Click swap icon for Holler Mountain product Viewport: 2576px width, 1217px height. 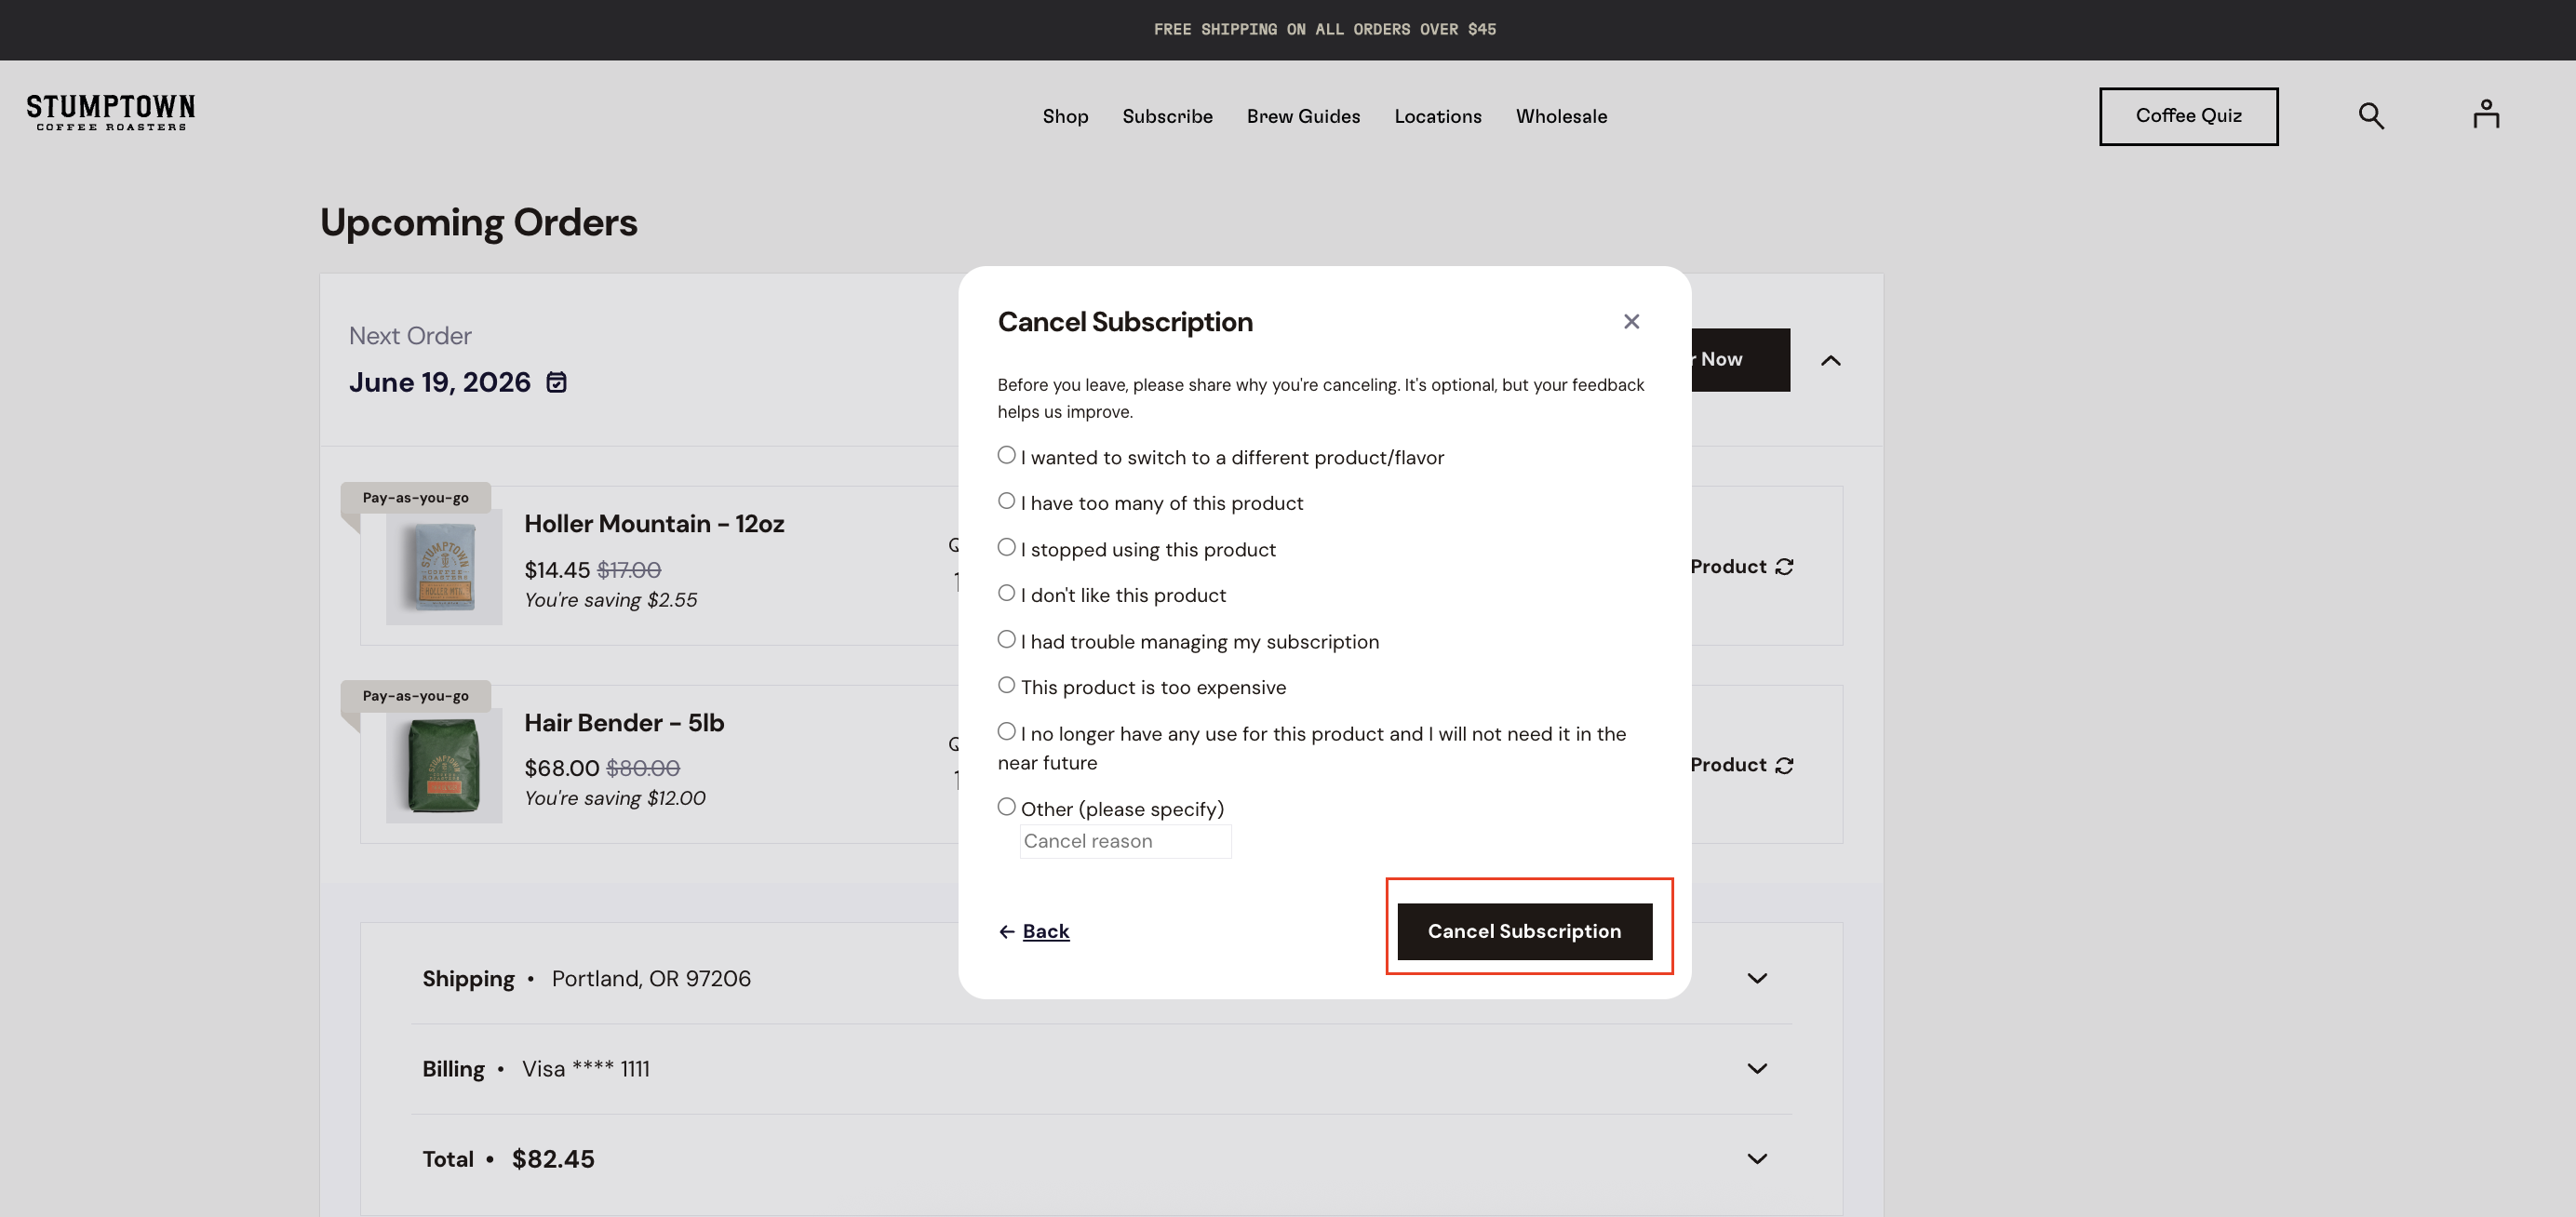(x=1784, y=567)
